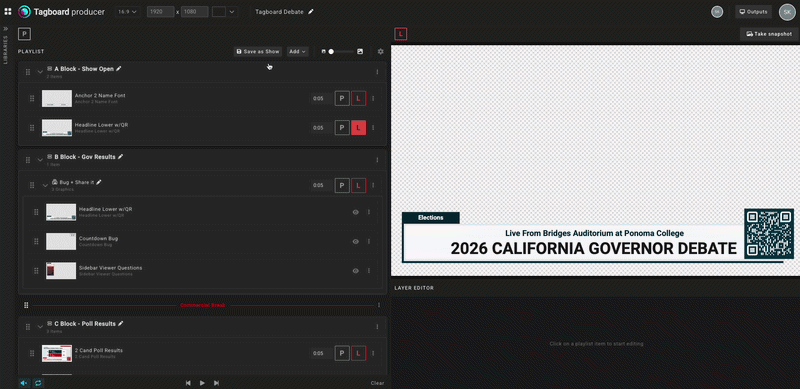
Task: Click the Preview P indicator box
Action: pyautogui.click(x=24, y=34)
